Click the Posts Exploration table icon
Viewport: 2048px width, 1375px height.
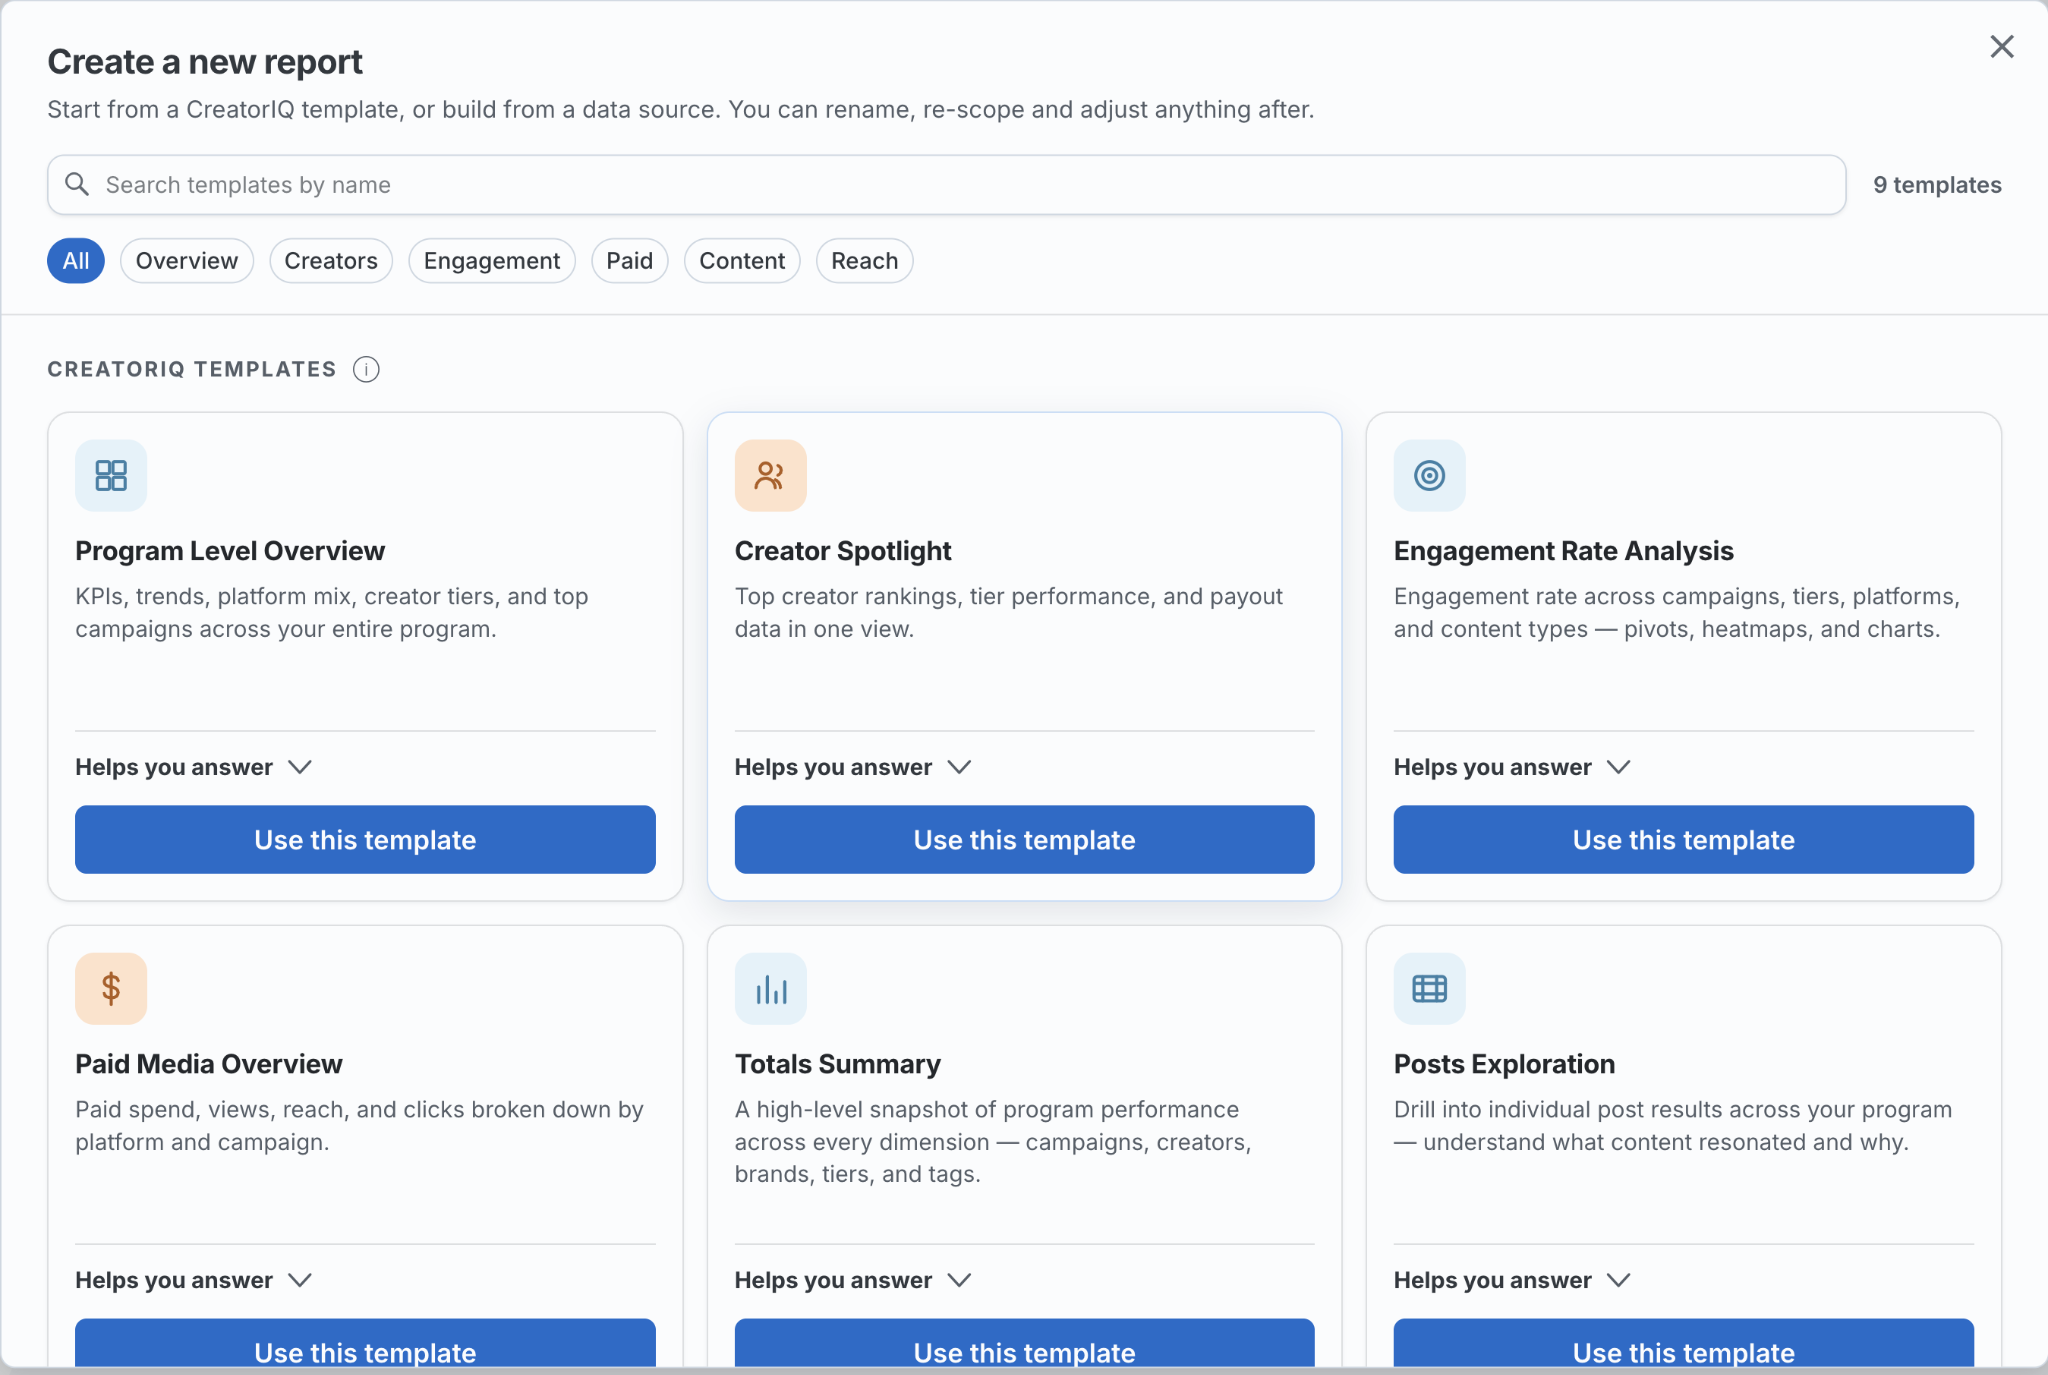(1430, 988)
